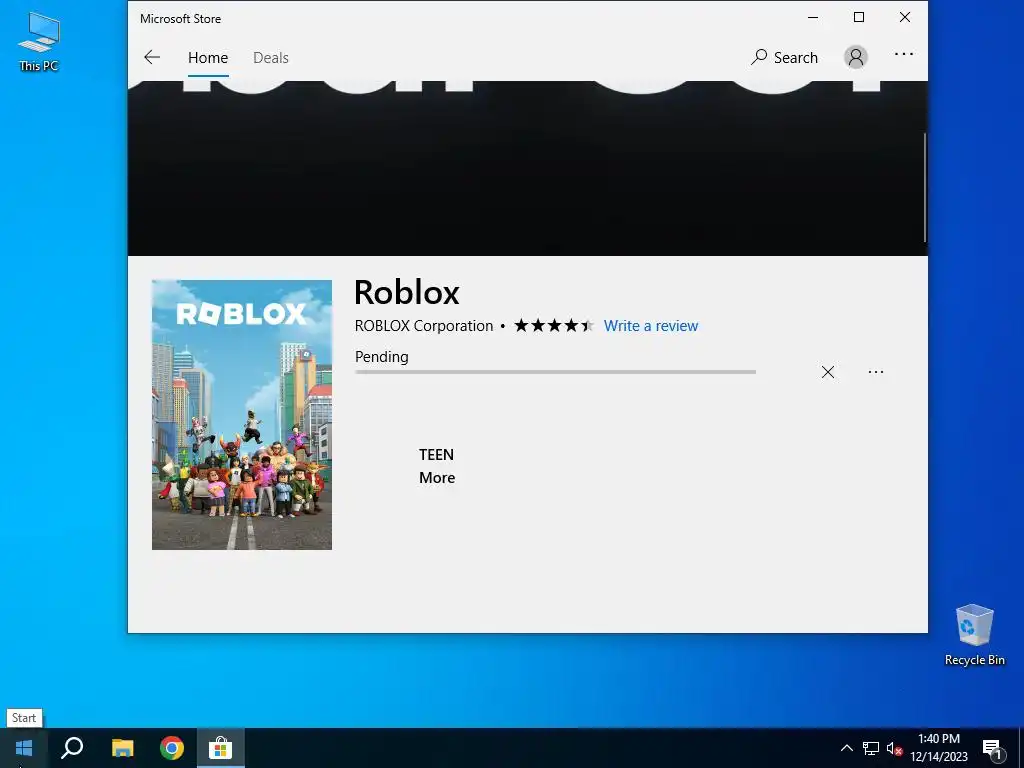Open the network status tray icon
The height and width of the screenshot is (768, 1024).
pyautogui.click(x=871, y=748)
